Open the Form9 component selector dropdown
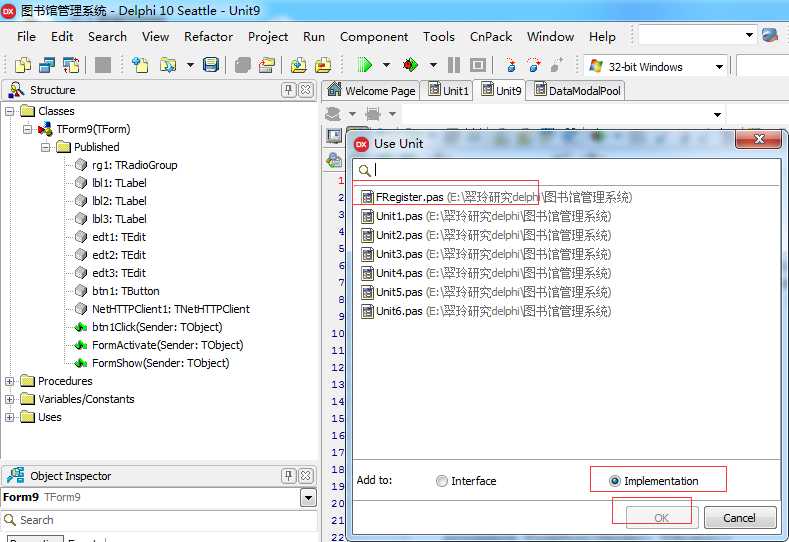Viewport: 789px width, 542px height. click(x=308, y=498)
